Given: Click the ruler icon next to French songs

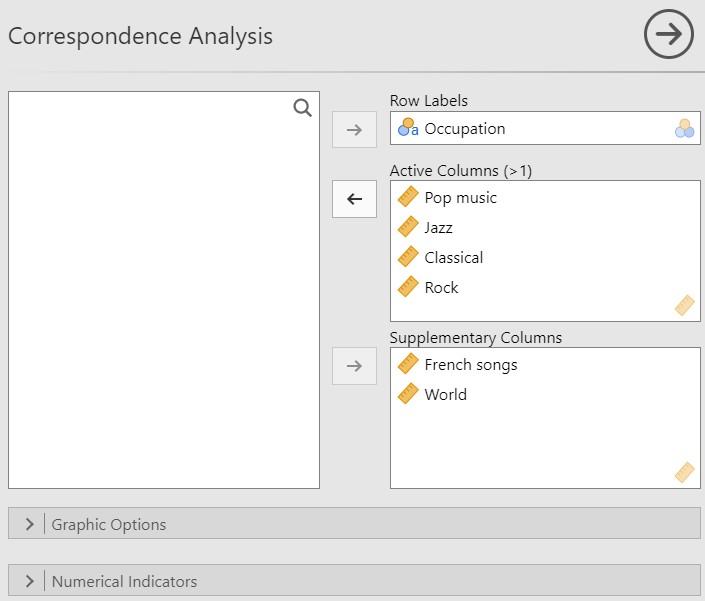Looking at the screenshot, I should (x=408, y=364).
